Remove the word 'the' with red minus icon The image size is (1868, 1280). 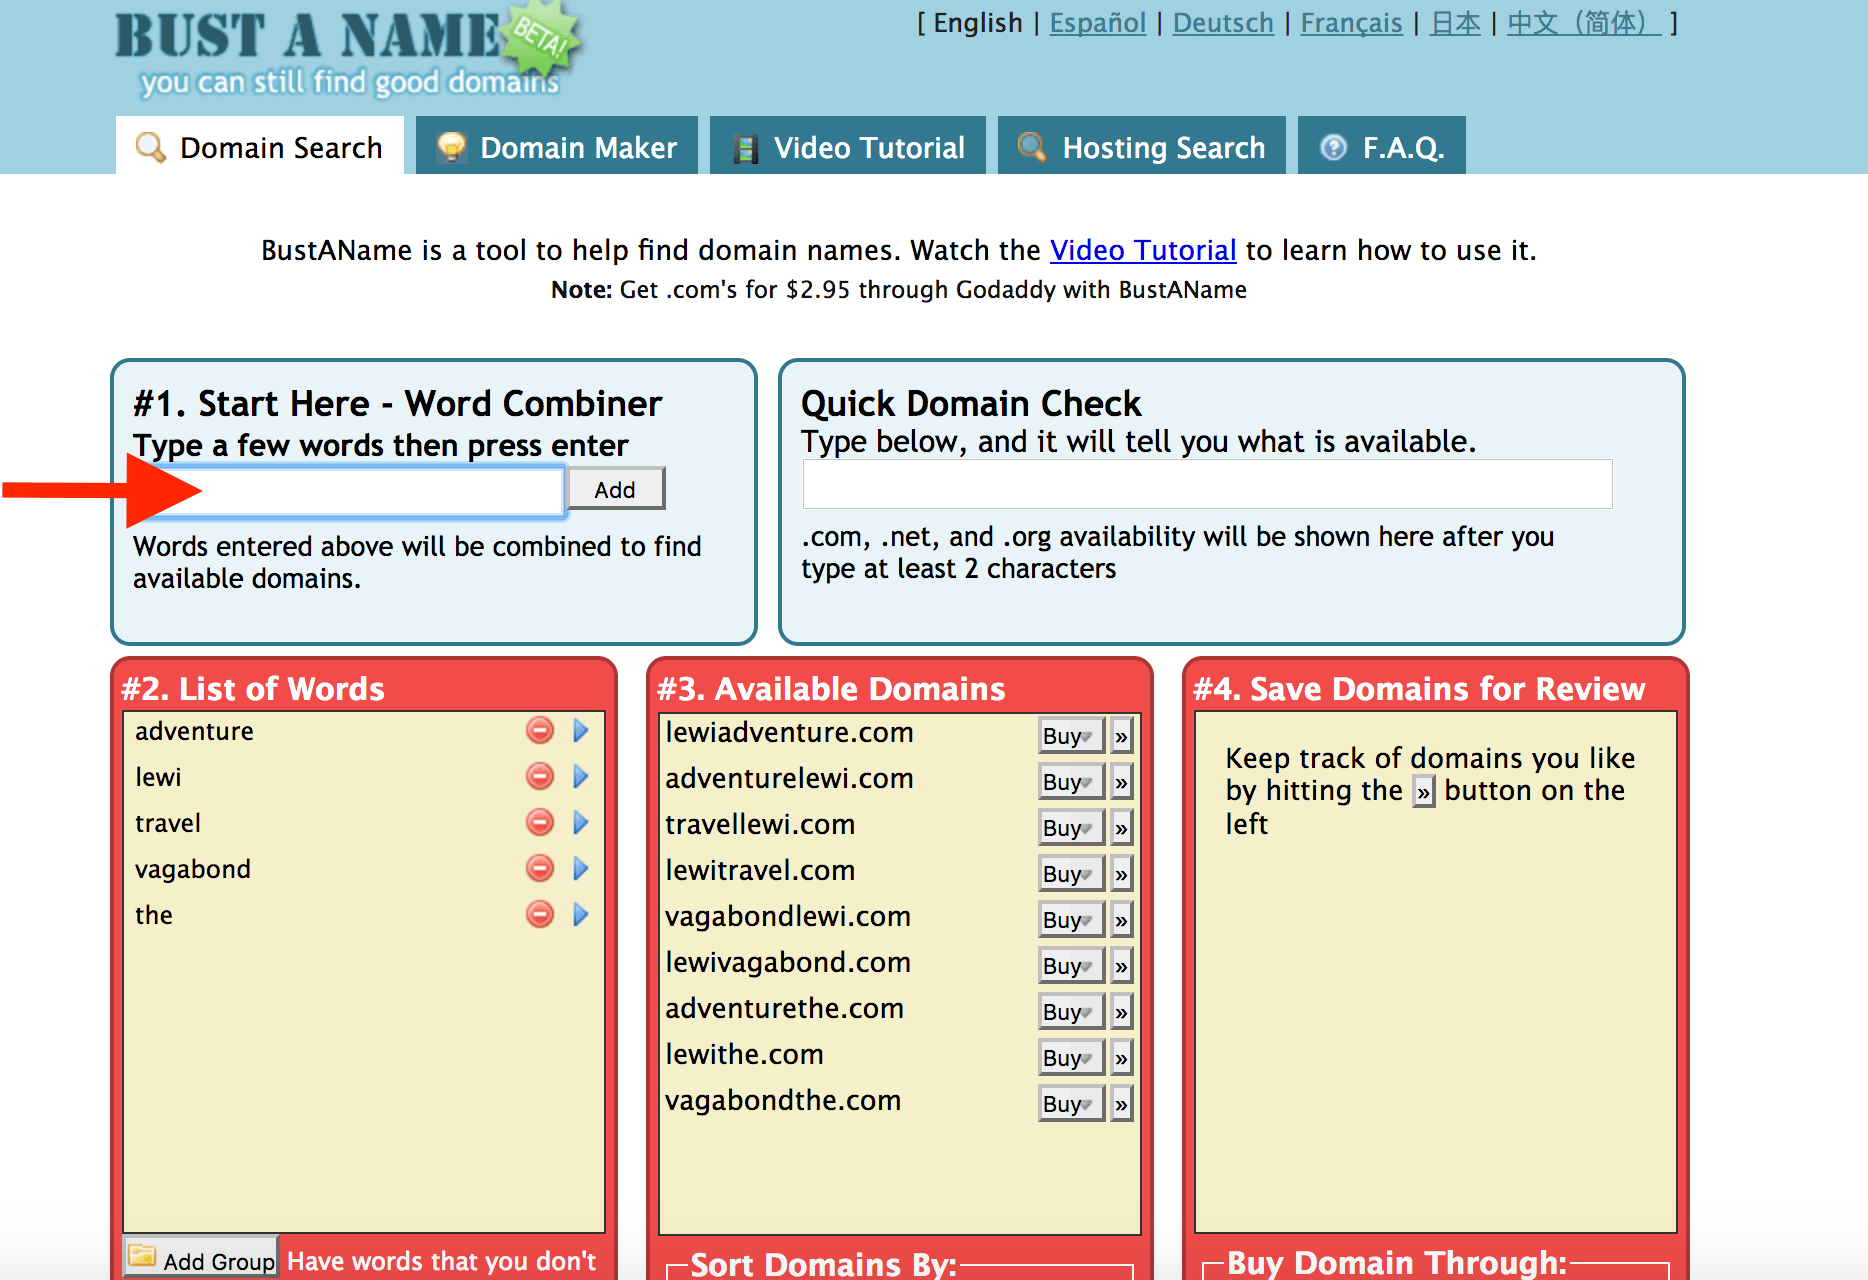540,915
